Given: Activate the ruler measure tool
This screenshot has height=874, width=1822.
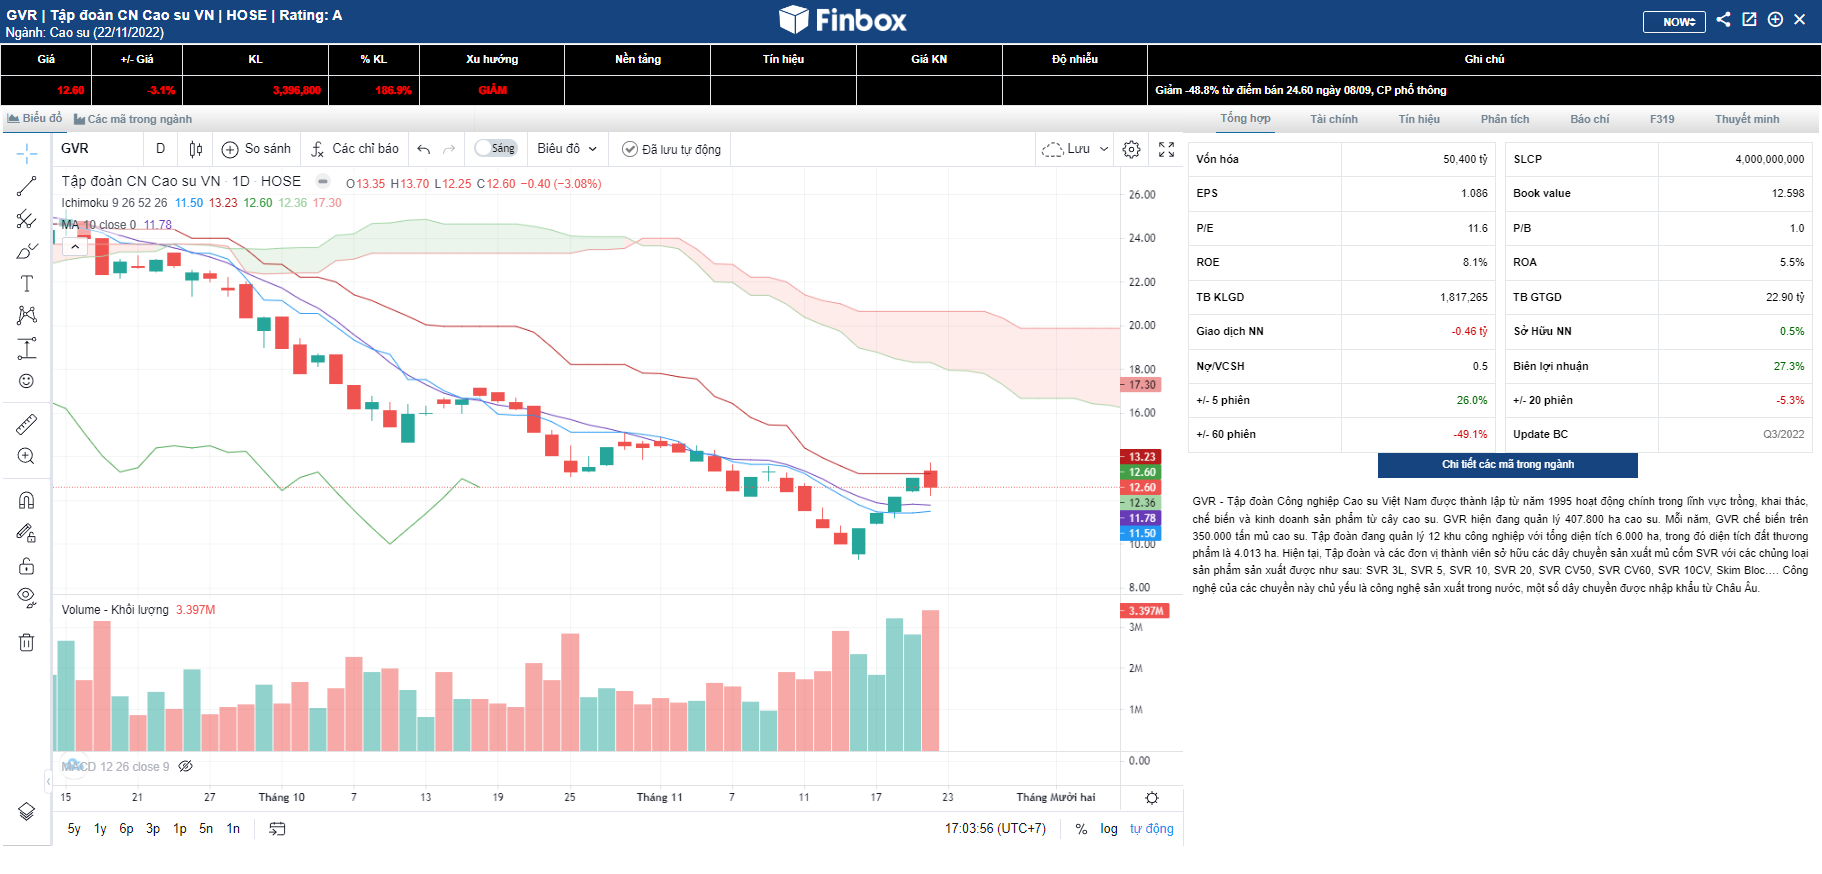Looking at the screenshot, I should tap(27, 424).
